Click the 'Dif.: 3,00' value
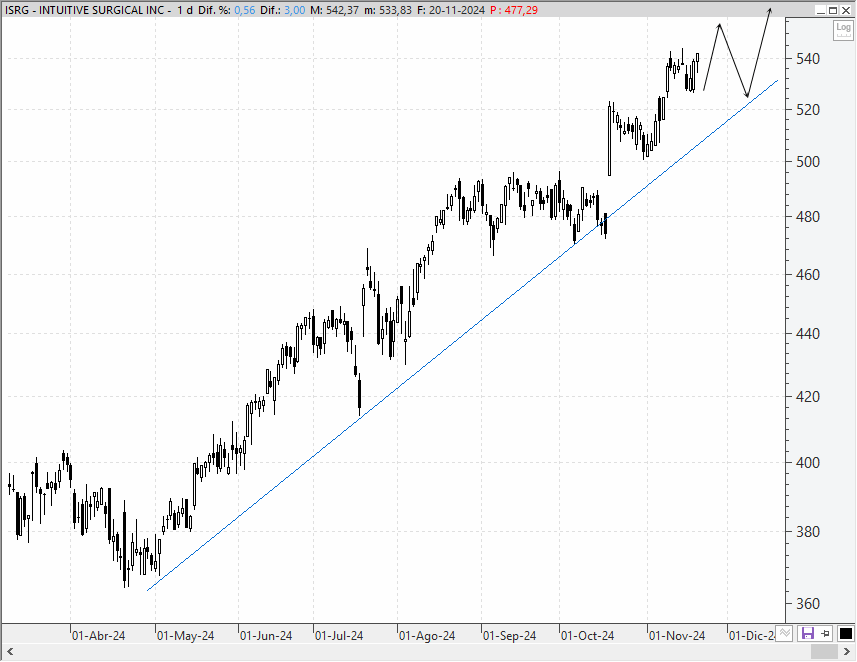 [283, 10]
